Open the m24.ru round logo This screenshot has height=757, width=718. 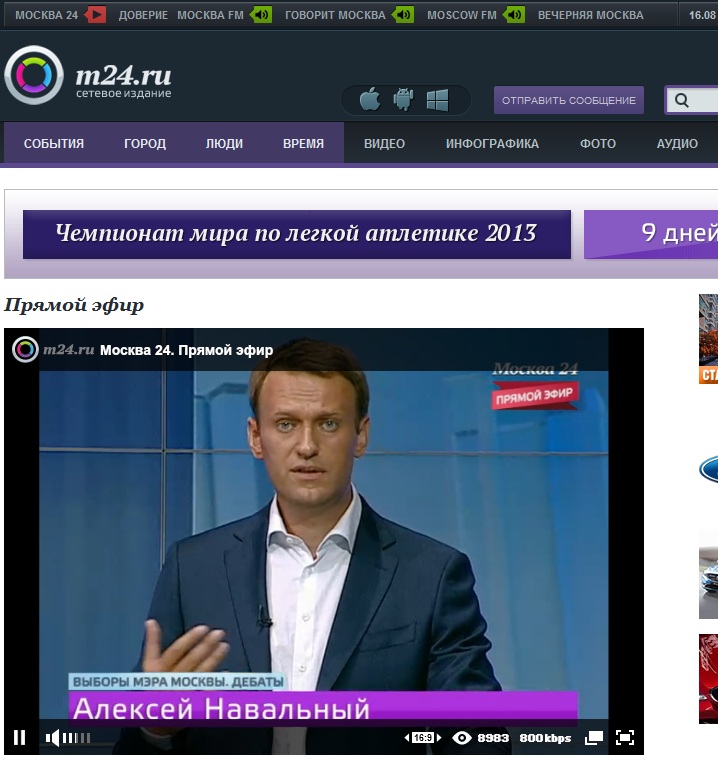33,75
